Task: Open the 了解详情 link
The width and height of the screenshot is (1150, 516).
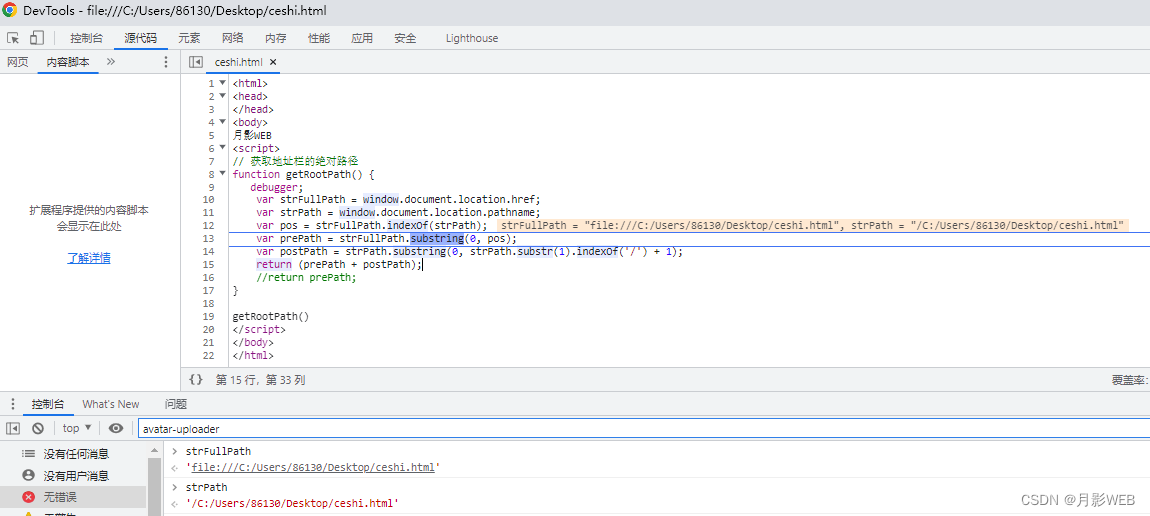Action: click(89, 259)
